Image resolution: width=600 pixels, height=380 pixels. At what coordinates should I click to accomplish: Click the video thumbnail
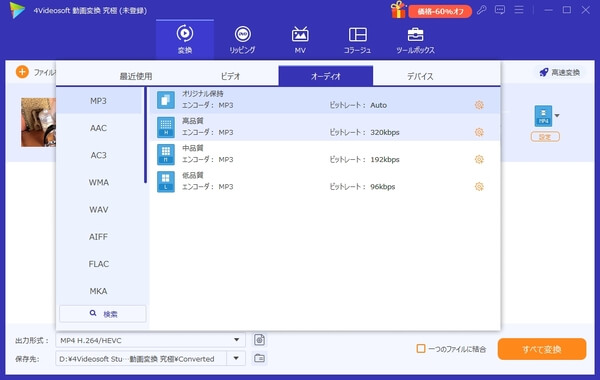coord(38,122)
